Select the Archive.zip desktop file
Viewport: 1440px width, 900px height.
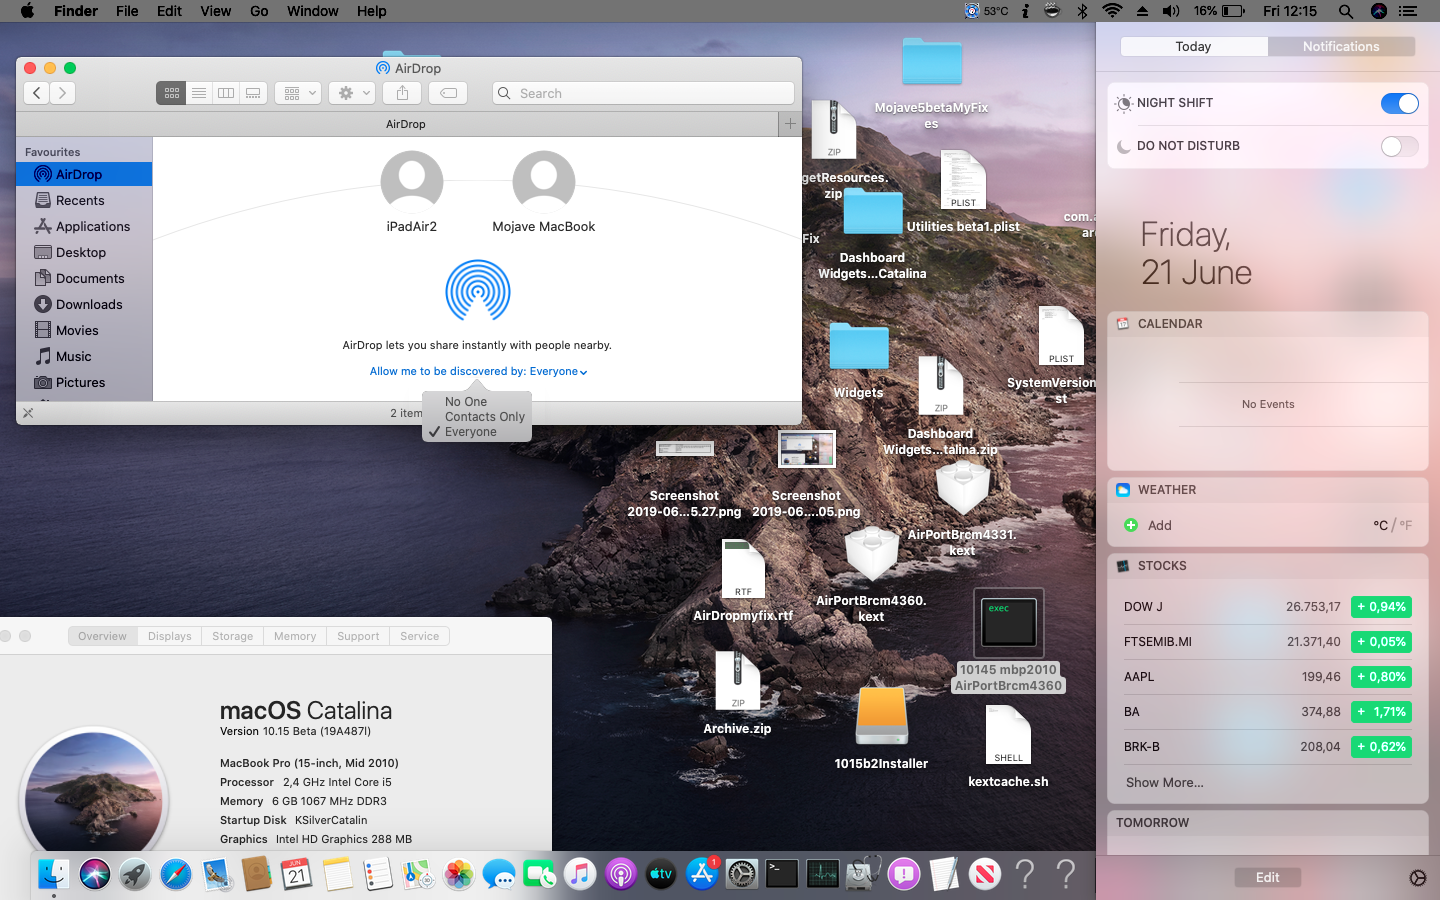tap(737, 692)
